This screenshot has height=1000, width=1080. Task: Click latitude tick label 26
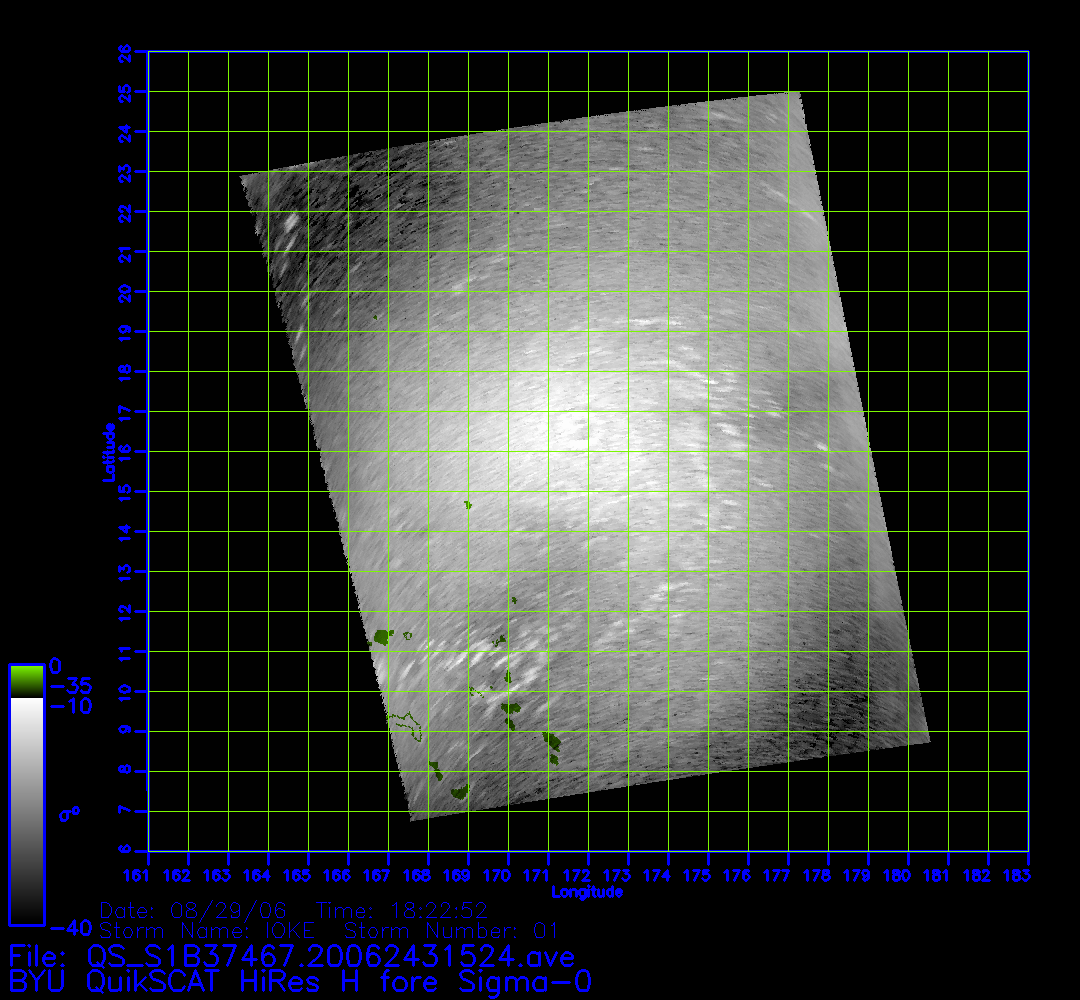coord(126,52)
